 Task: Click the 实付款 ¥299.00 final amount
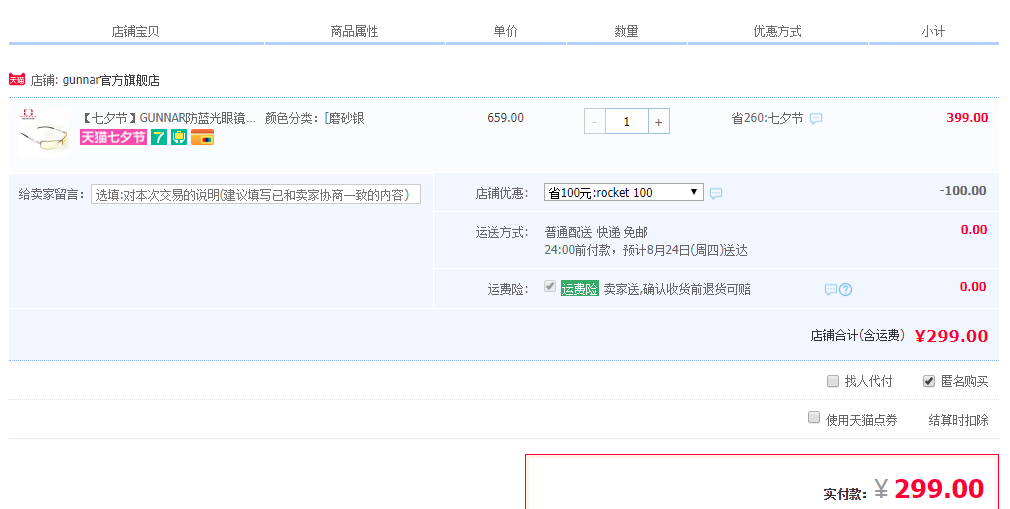904,490
